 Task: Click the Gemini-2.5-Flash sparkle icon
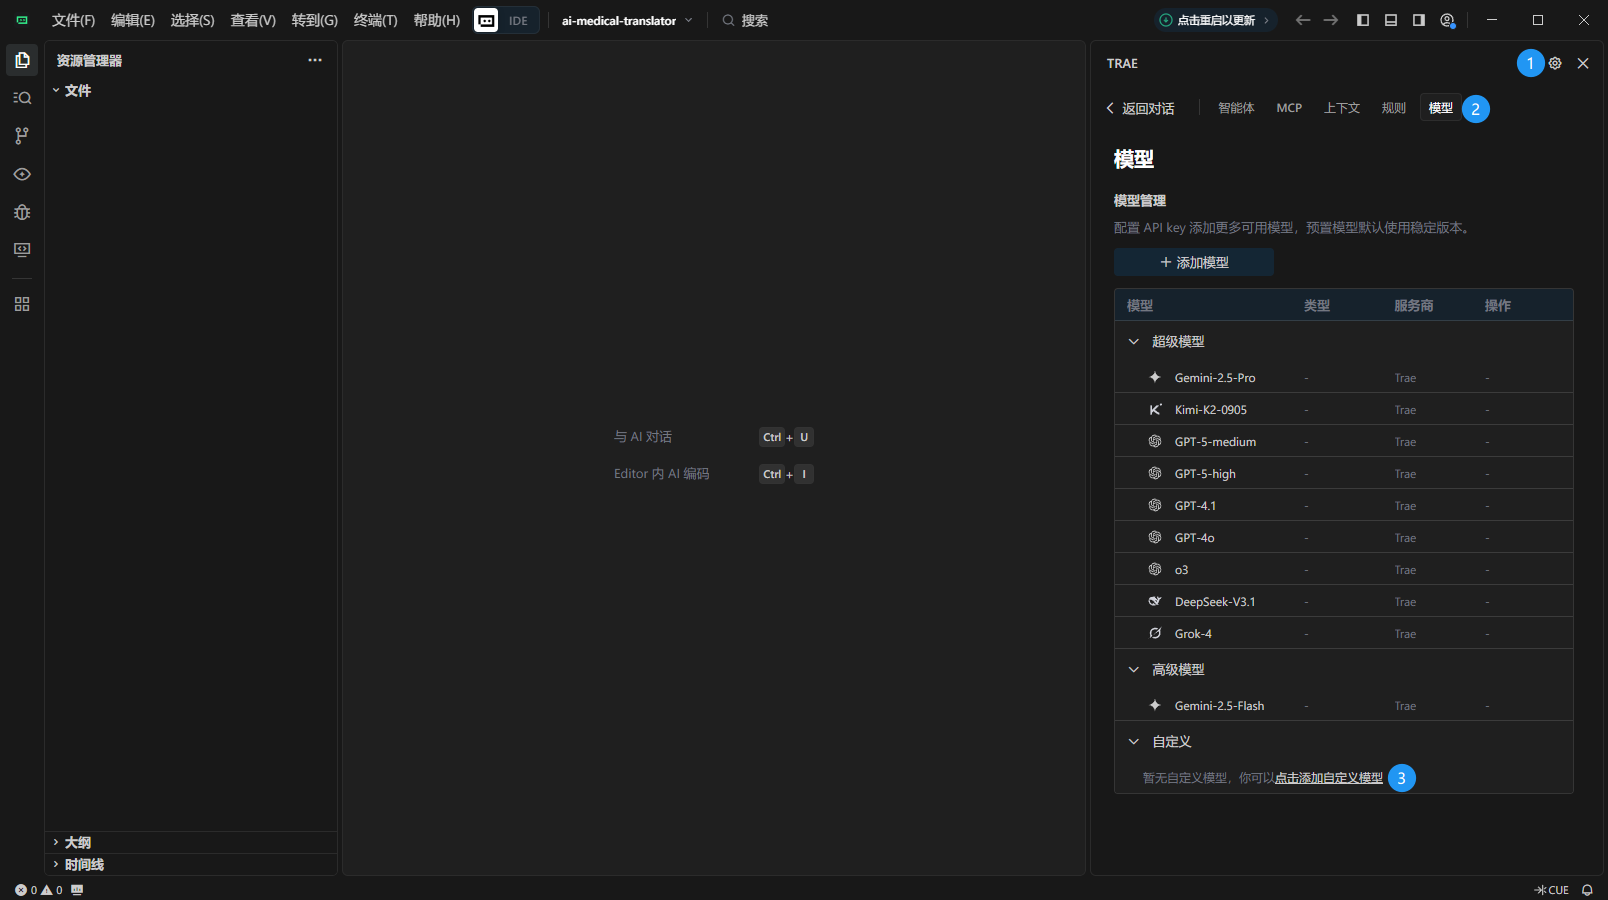click(x=1155, y=705)
